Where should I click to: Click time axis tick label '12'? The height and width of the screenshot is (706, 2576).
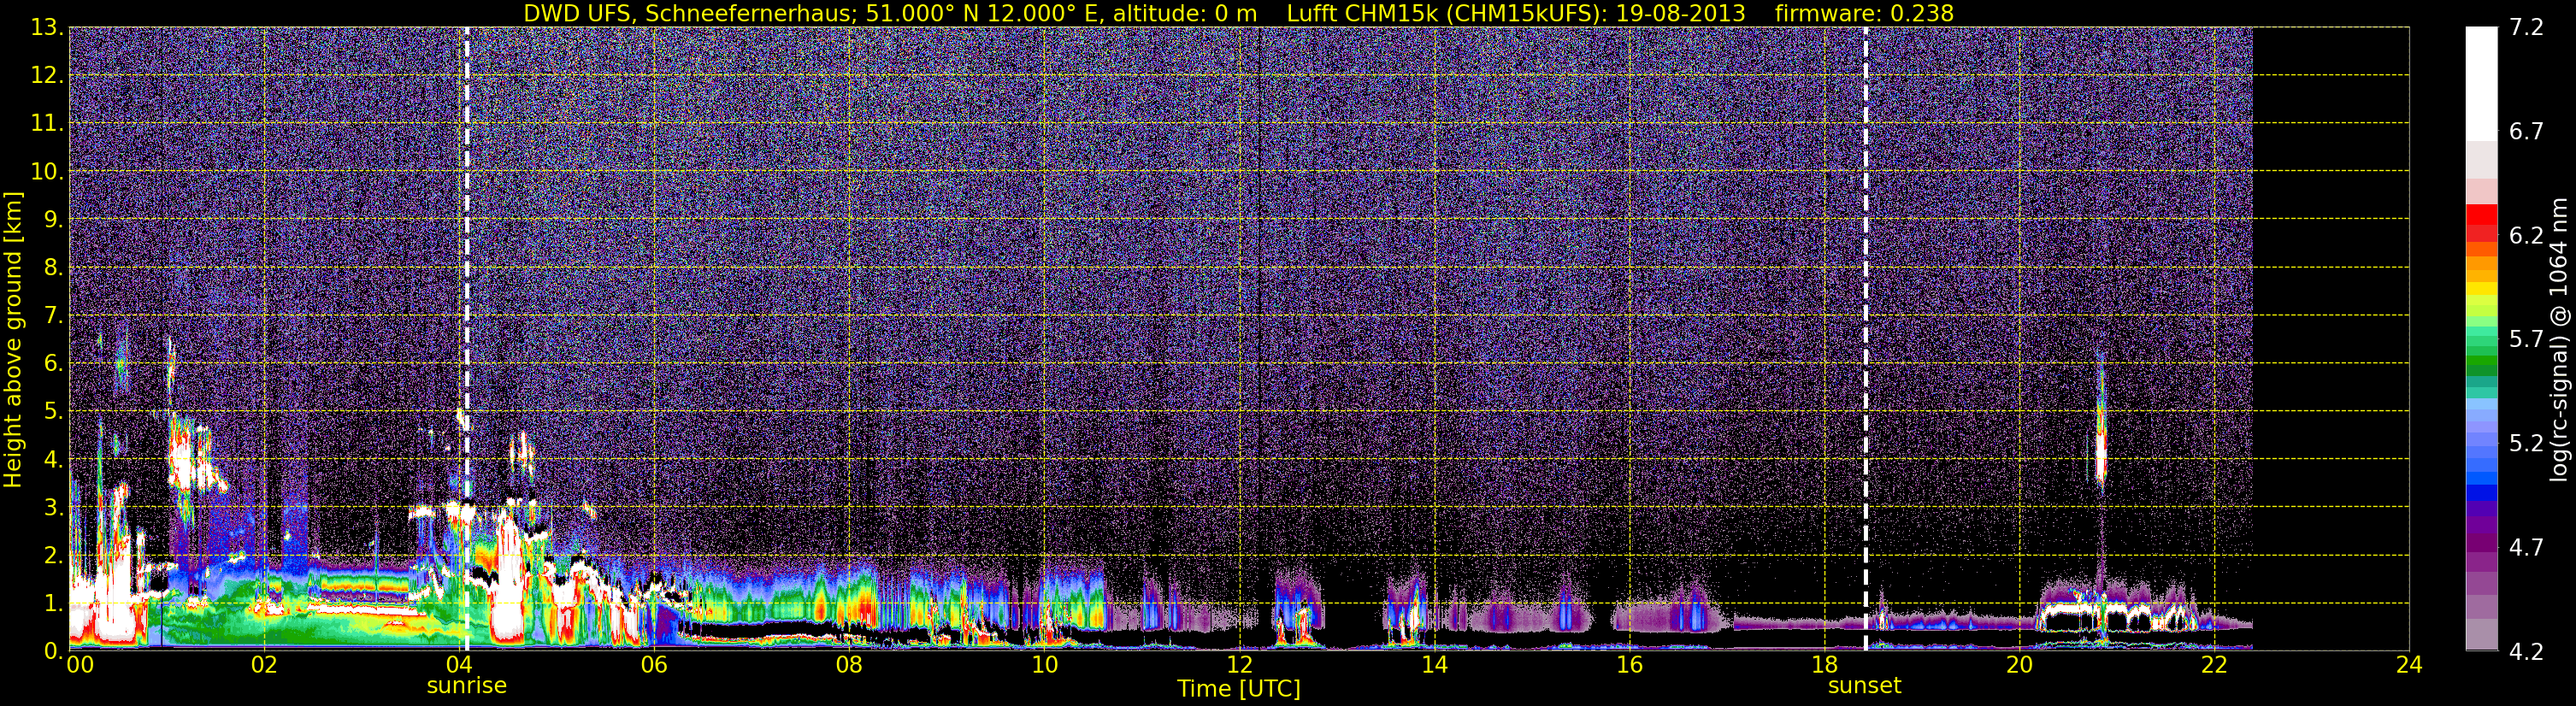coord(1239,665)
